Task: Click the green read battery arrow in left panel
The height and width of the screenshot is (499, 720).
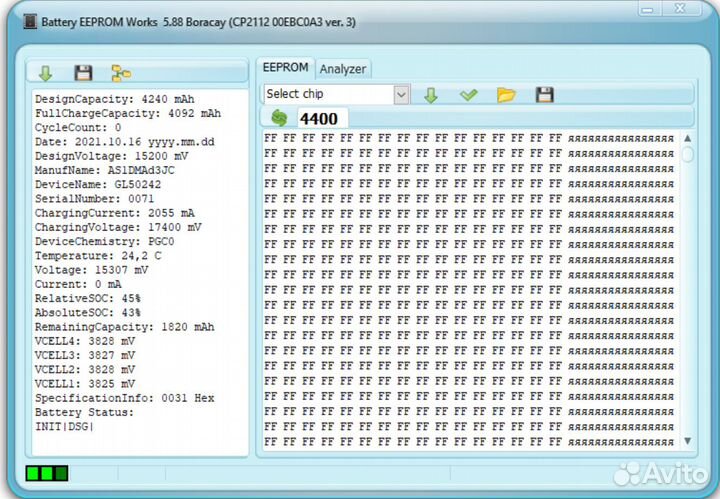Action: pyautogui.click(x=45, y=73)
